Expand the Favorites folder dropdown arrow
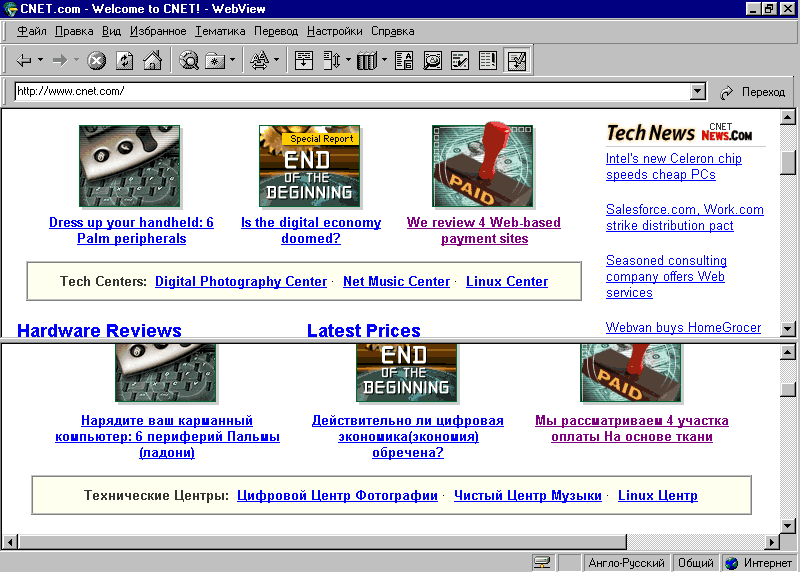The image size is (800, 572). [232, 60]
